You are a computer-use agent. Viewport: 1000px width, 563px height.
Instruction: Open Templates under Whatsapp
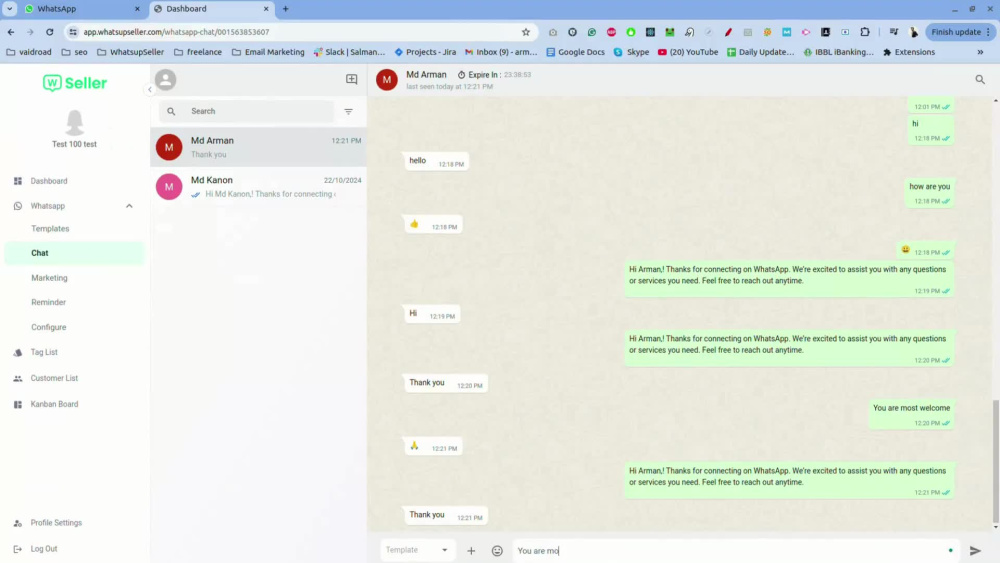click(x=50, y=228)
